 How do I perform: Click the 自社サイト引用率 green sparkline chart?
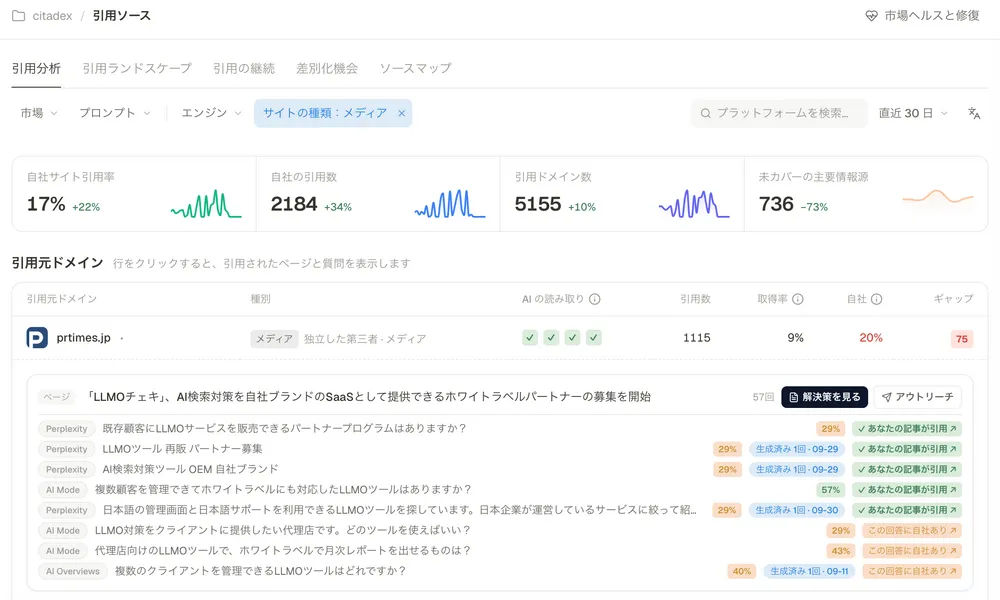206,204
